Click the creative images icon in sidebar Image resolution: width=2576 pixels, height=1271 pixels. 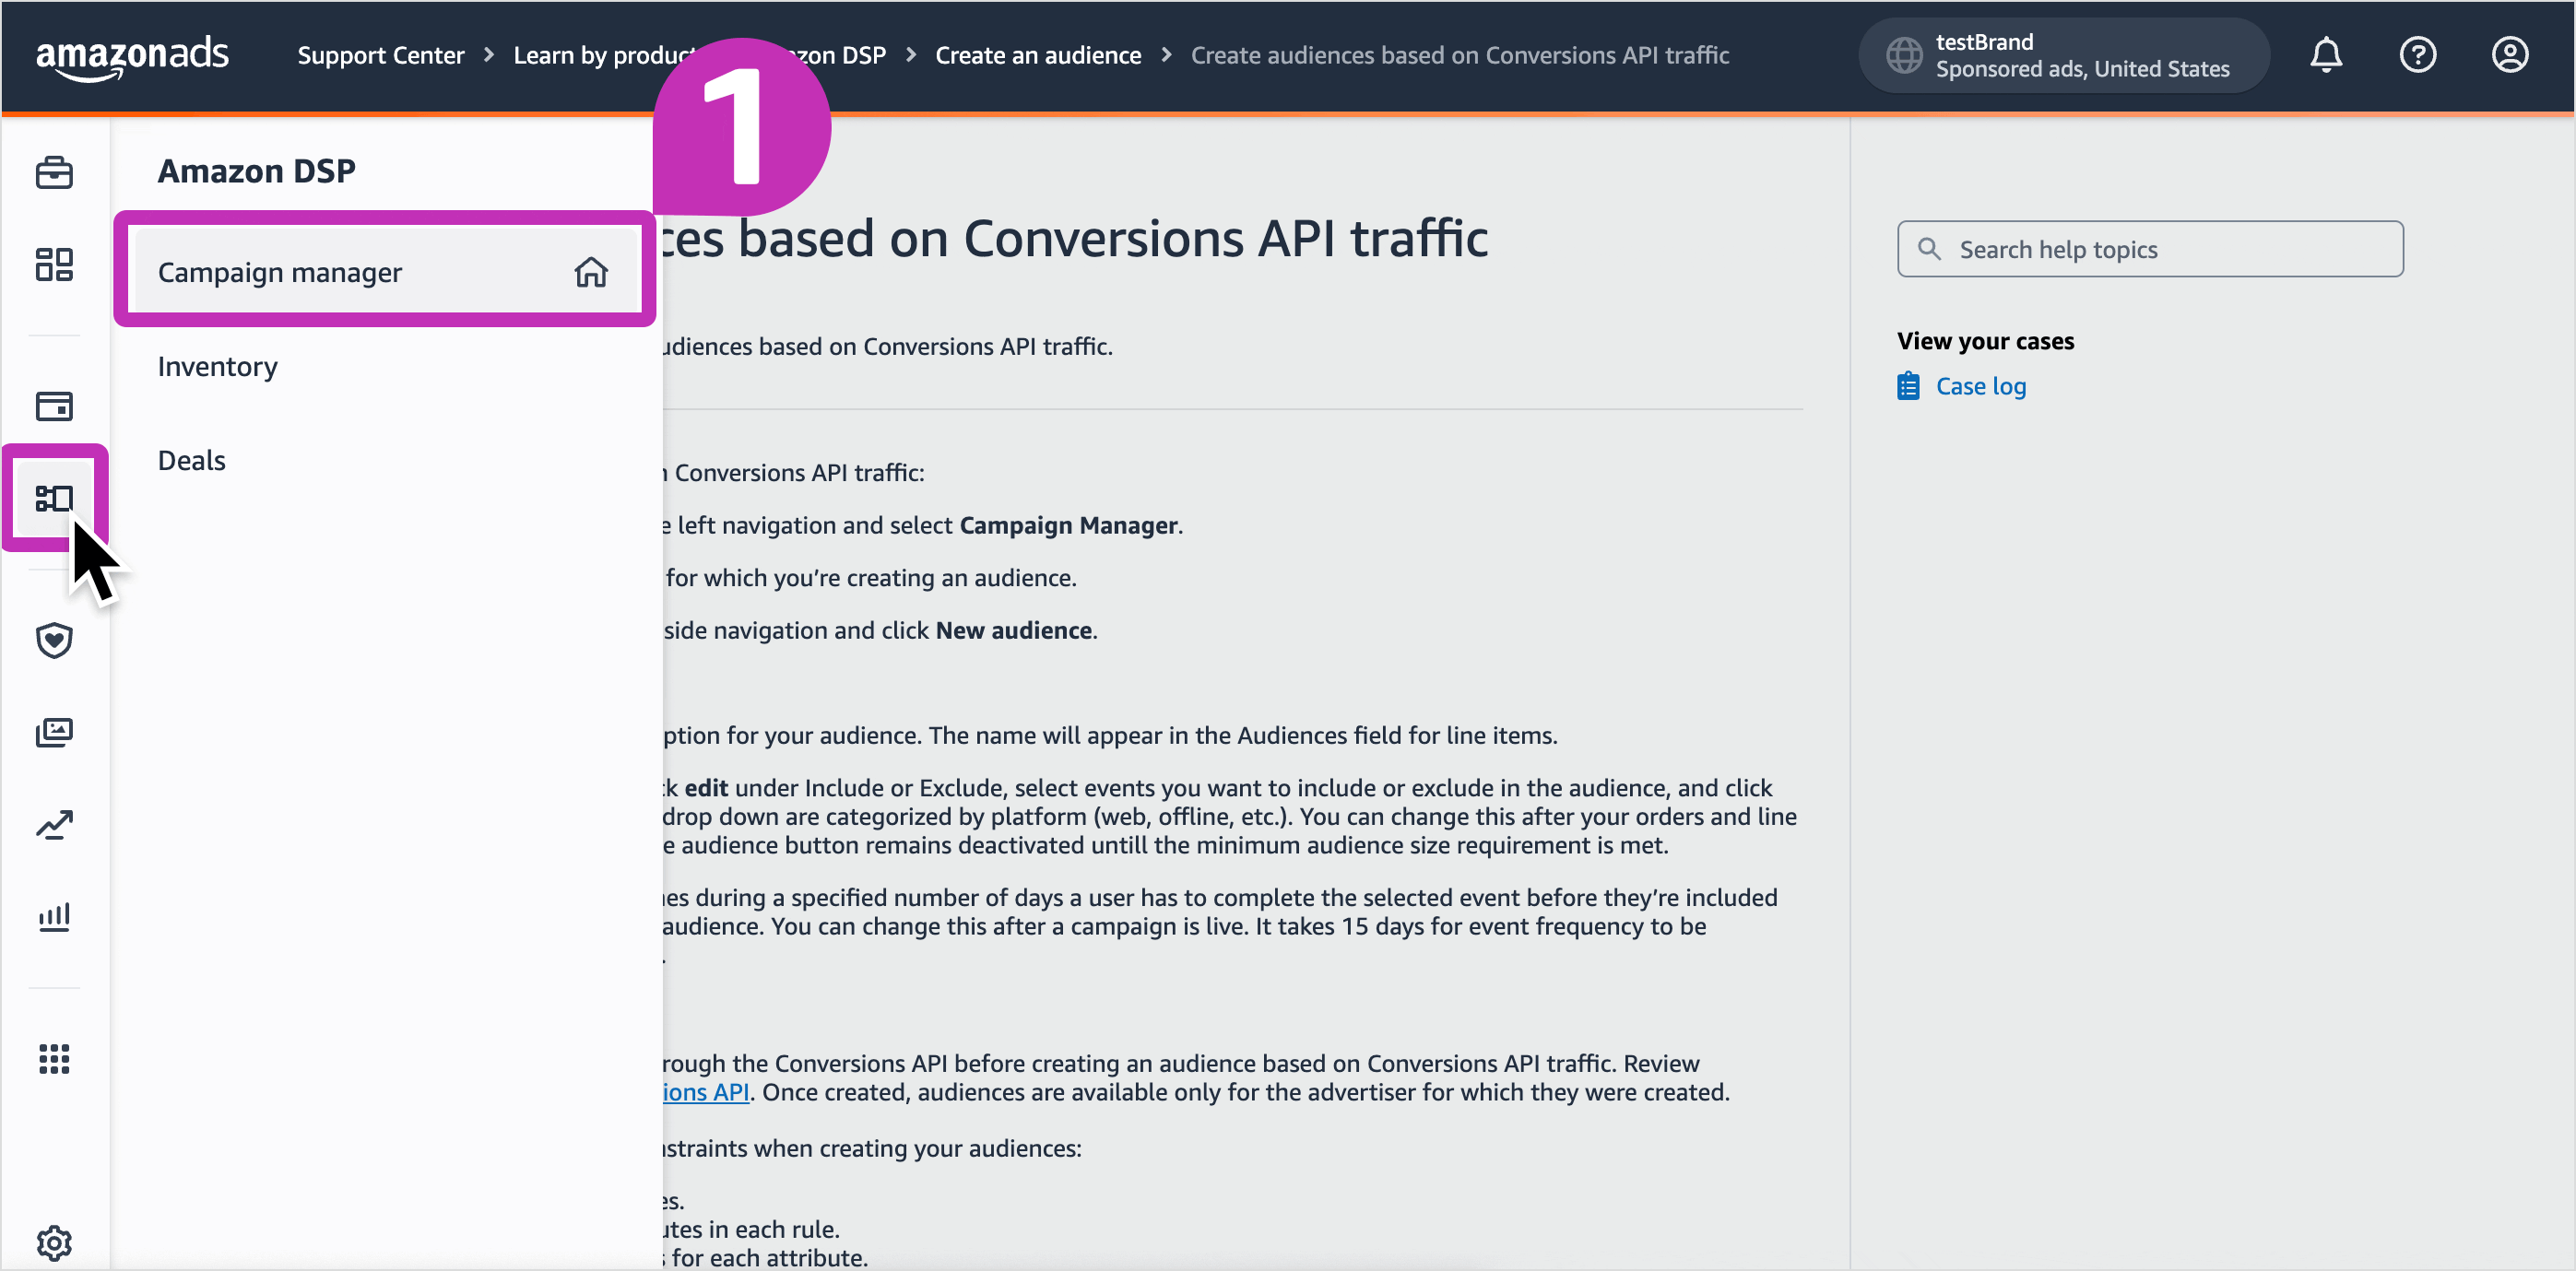click(54, 732)
